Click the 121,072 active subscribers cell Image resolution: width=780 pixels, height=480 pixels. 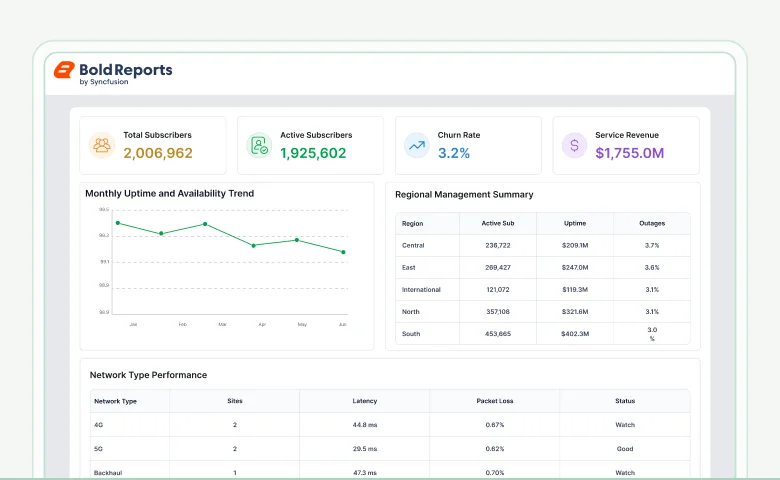click(x=498, y=289)
